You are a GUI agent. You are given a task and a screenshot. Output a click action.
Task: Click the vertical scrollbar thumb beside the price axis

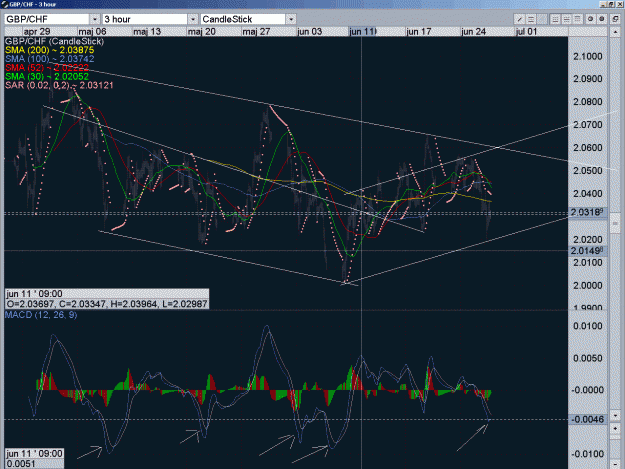coord(615,223)
